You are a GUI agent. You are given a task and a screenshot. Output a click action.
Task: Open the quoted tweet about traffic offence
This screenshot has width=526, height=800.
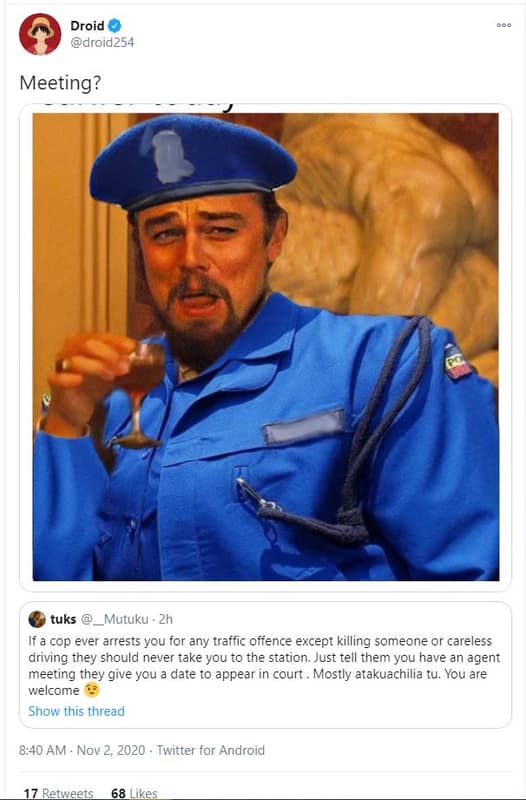click(264, 666)
